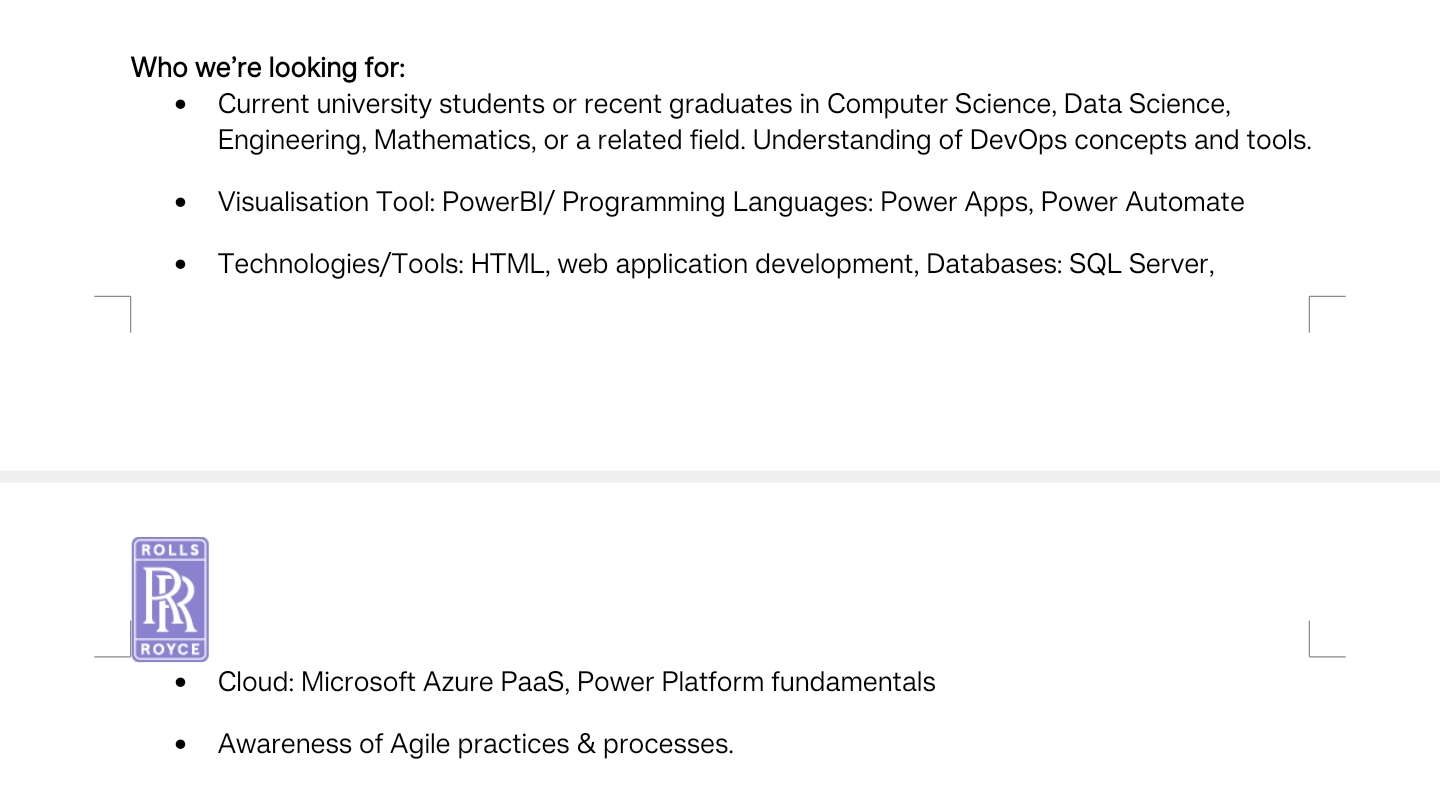This screenshot has height=803, width=1440.
Task: Click the text "SQL Server,"
Action: pos(1141,264)
